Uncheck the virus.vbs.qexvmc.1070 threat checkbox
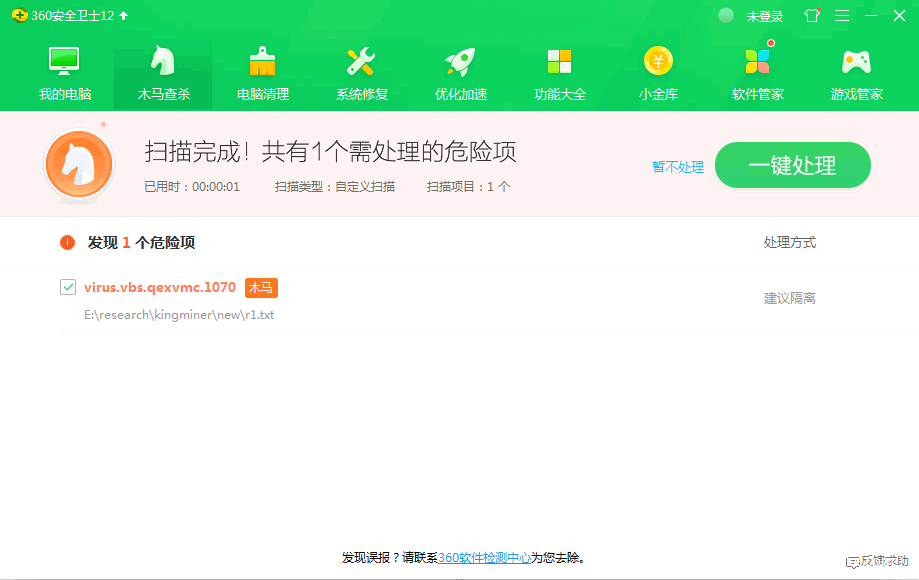919x580 pixels. pyautogui.click(x=68, y=287)
